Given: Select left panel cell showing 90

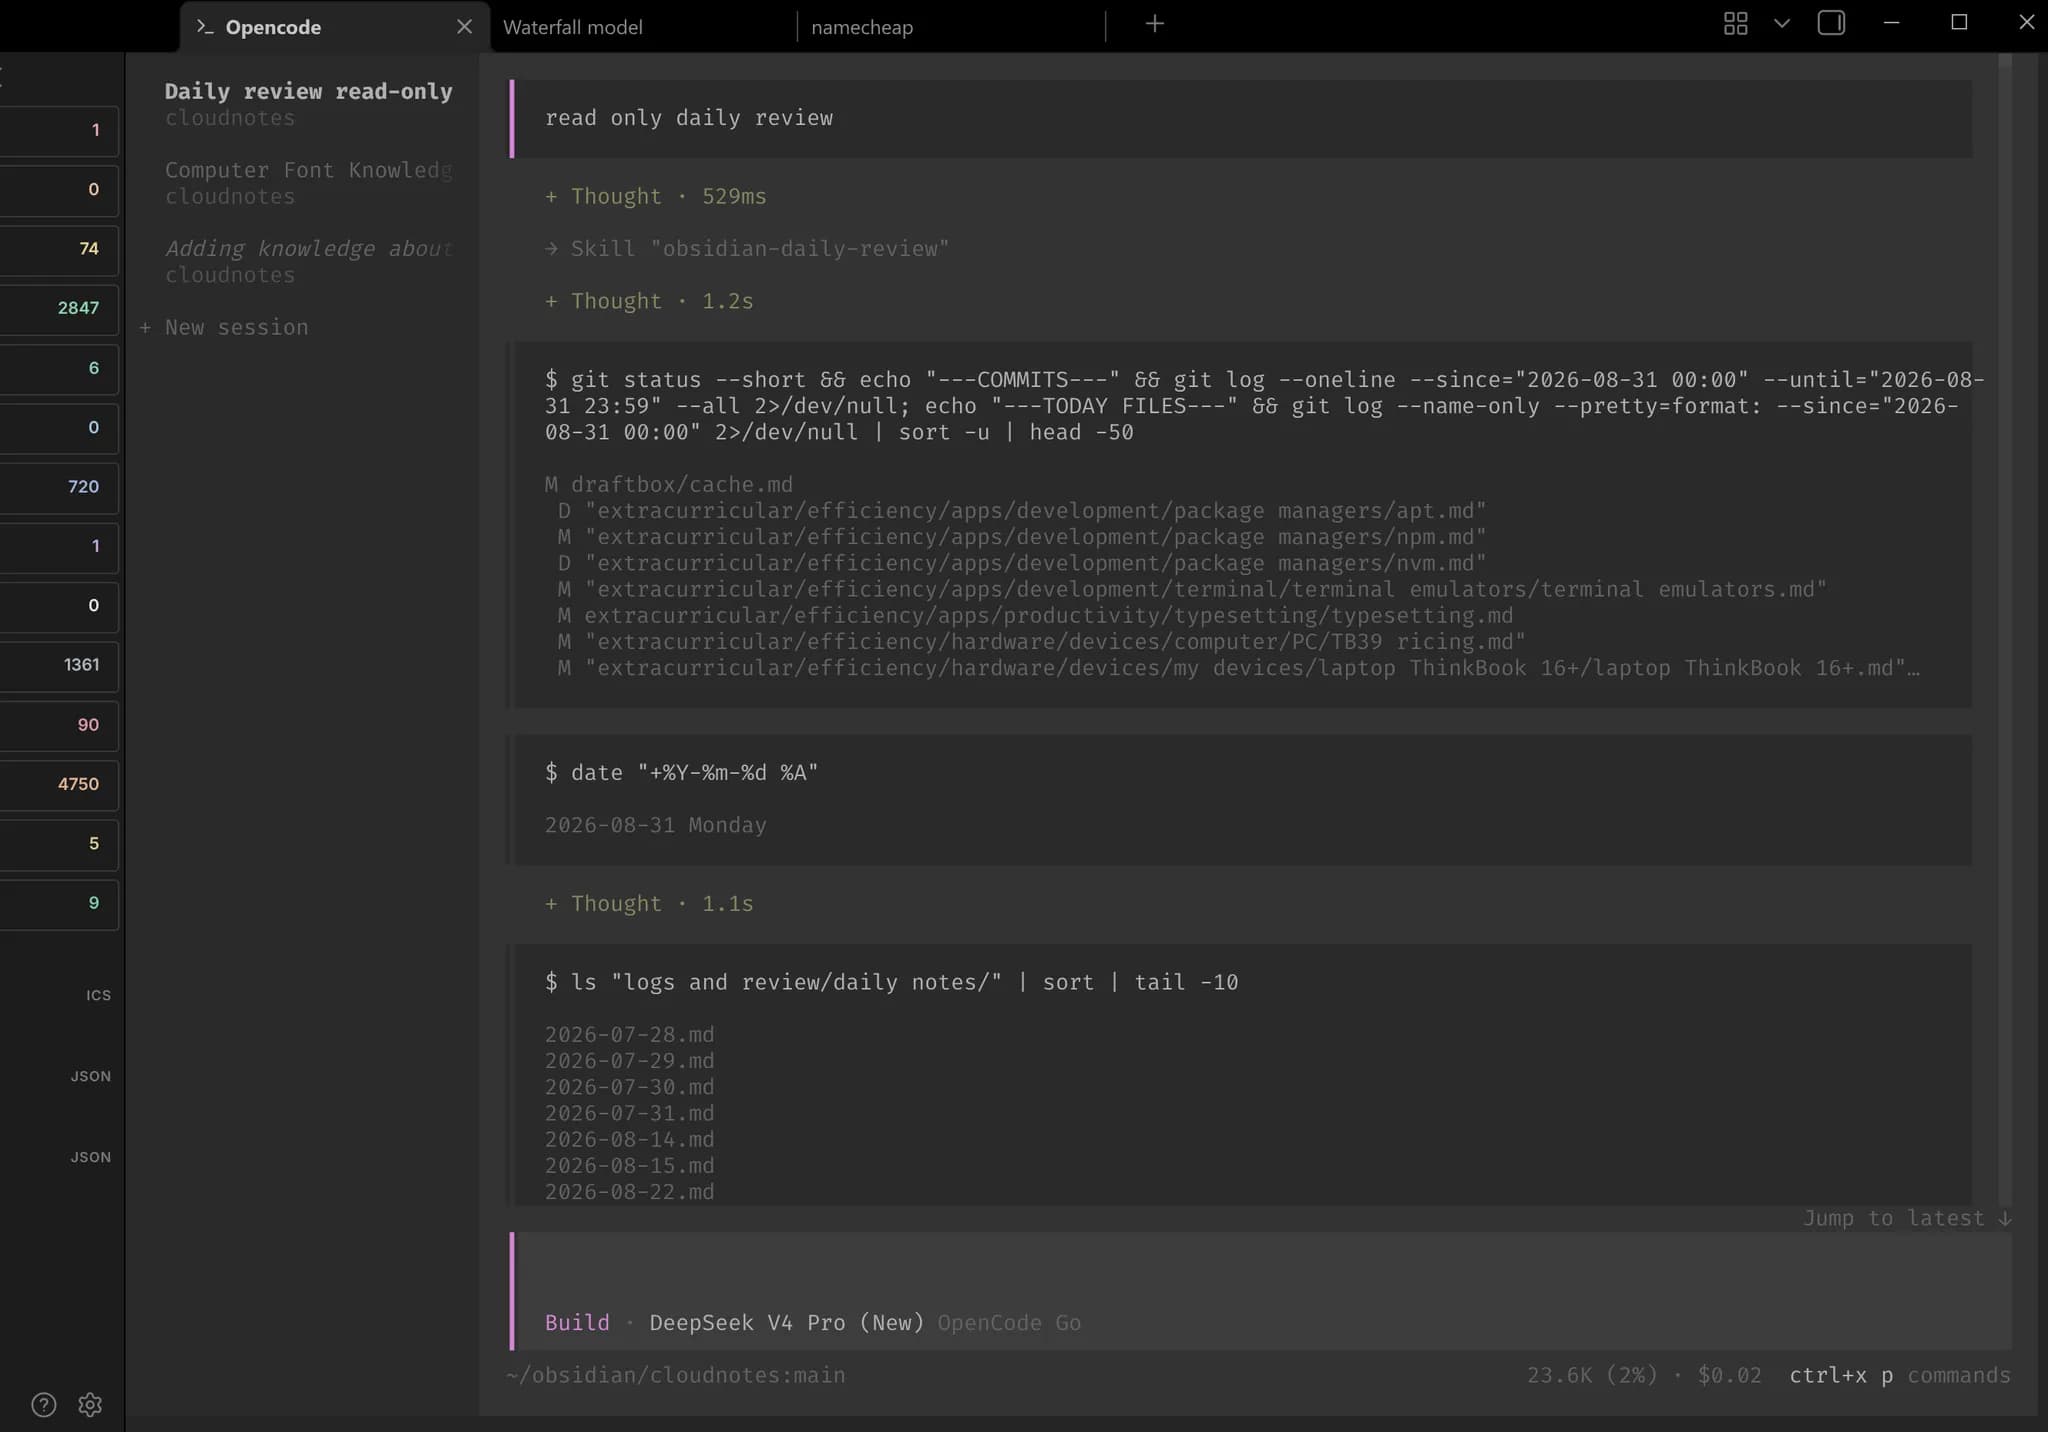Looking at the screenshot, I should pyautogui.click(x=60, y=725).
